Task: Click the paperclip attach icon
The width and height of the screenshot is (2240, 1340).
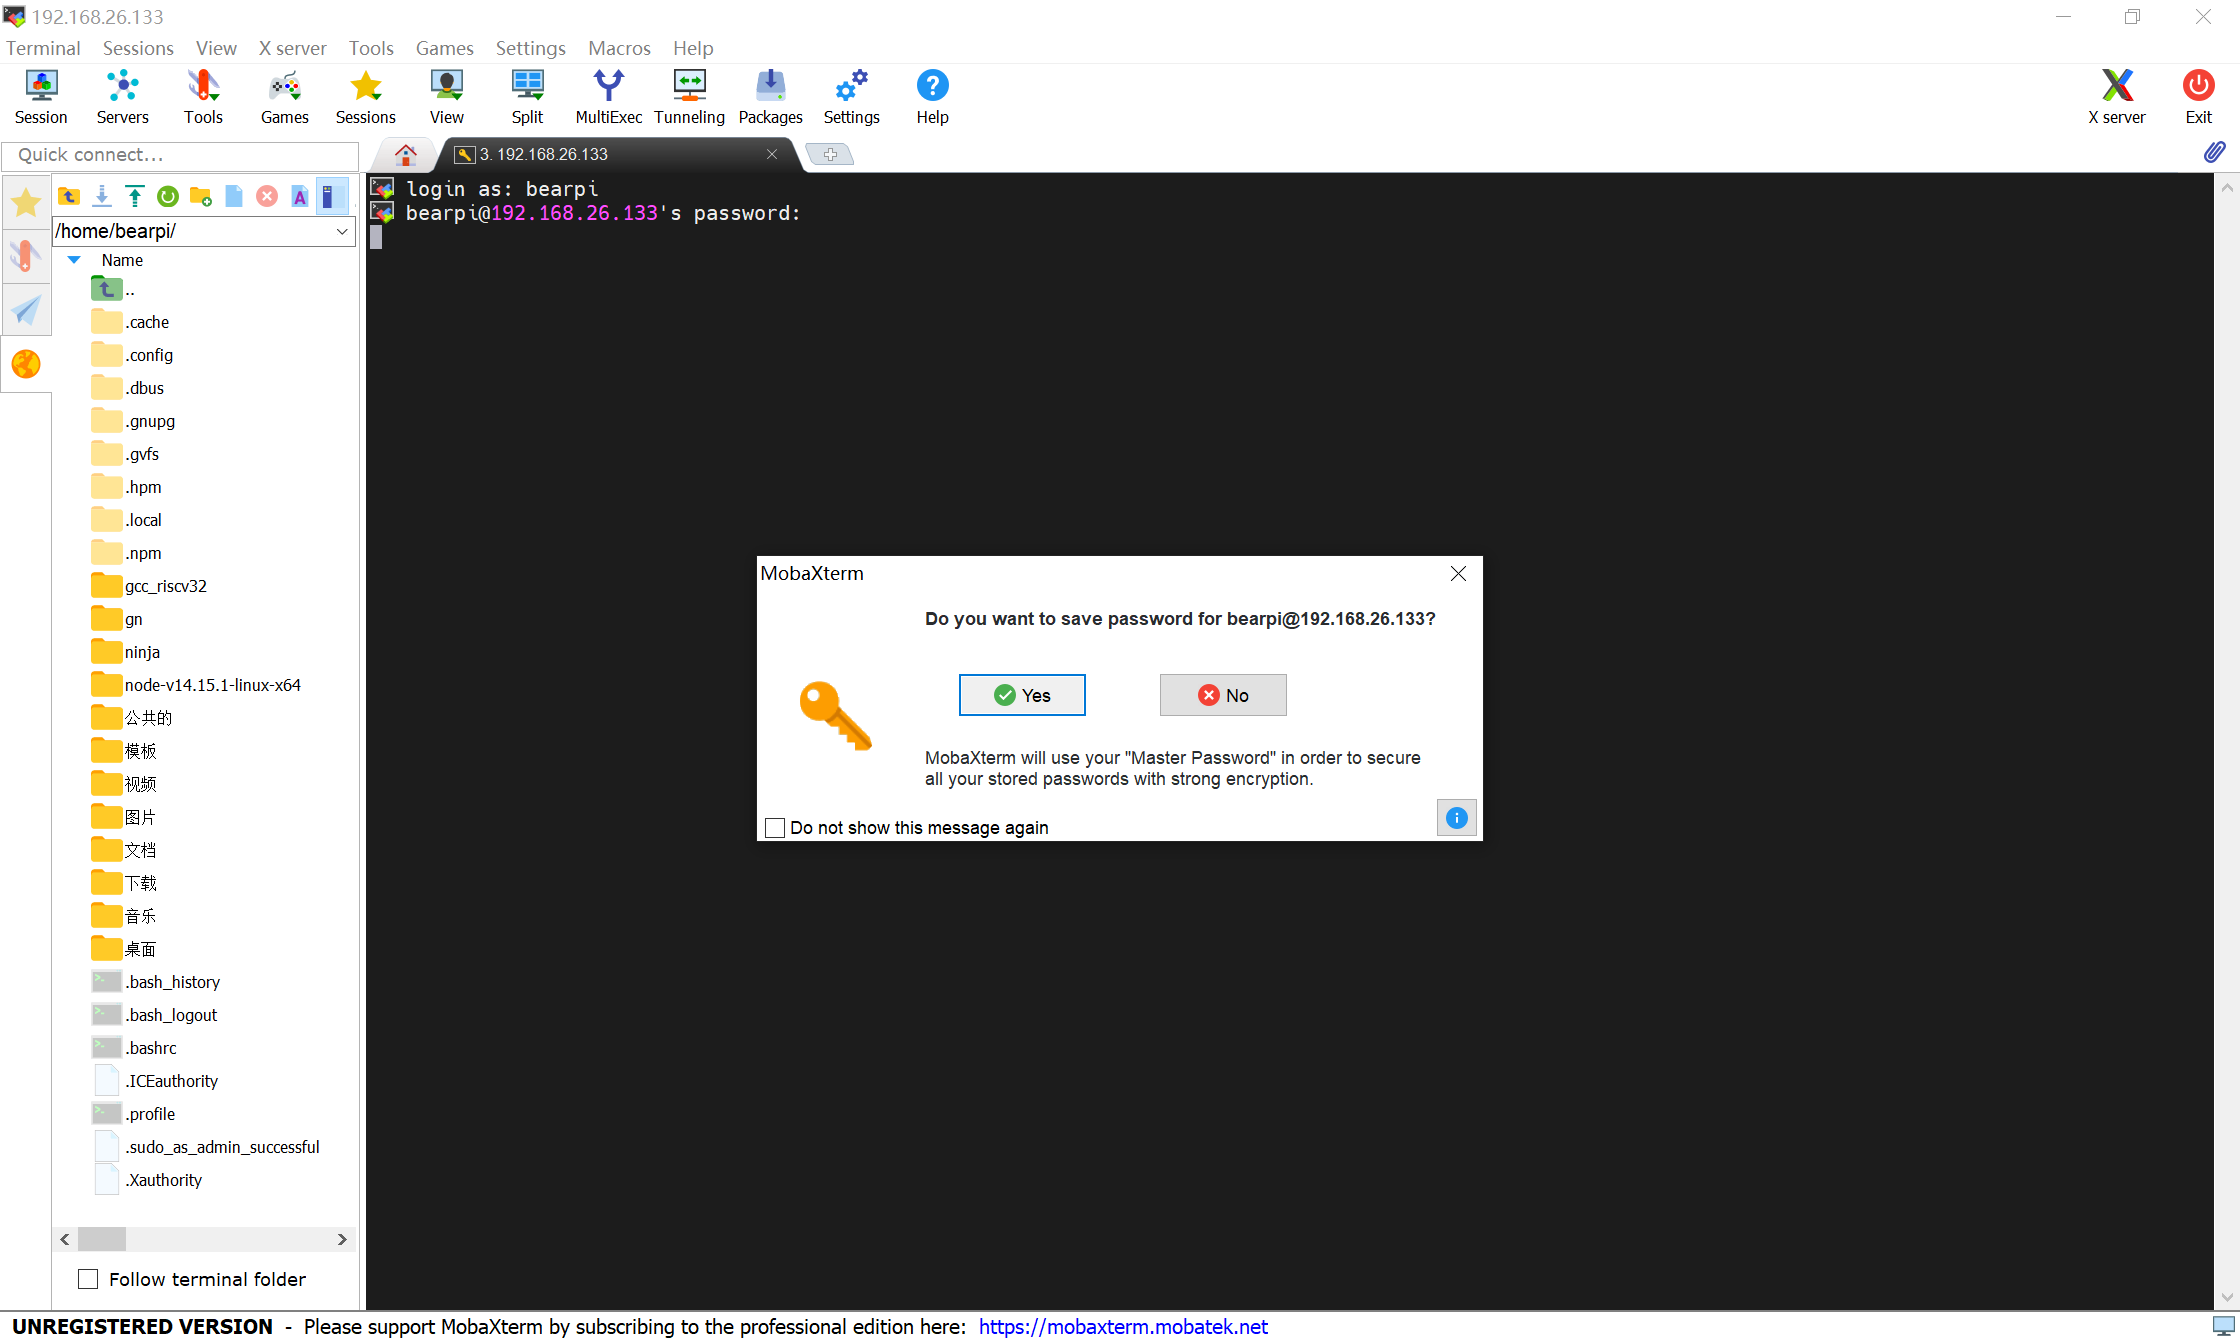Action: tap(2214, 152)
